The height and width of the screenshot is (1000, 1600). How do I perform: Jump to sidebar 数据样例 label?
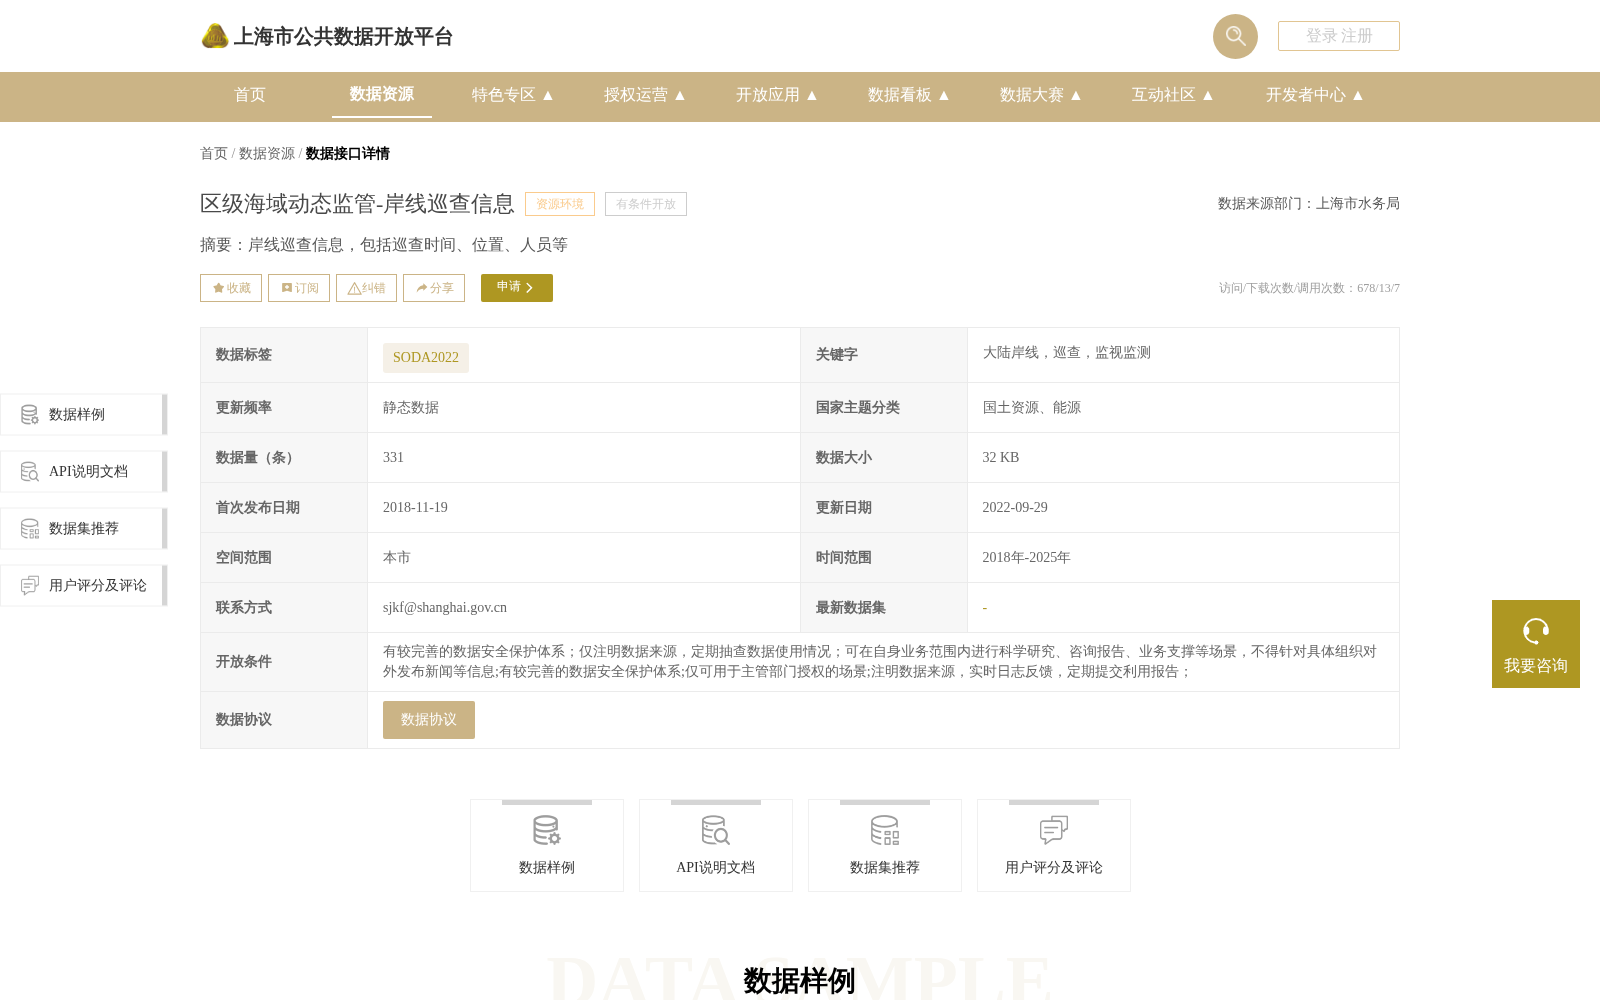point(77,414)
